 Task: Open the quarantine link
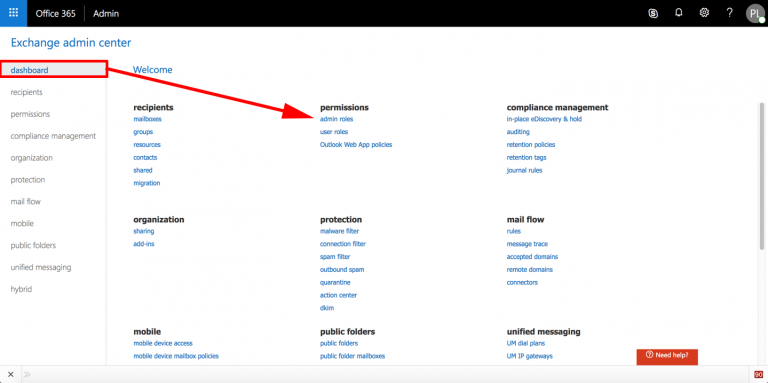tap(335, 283)
